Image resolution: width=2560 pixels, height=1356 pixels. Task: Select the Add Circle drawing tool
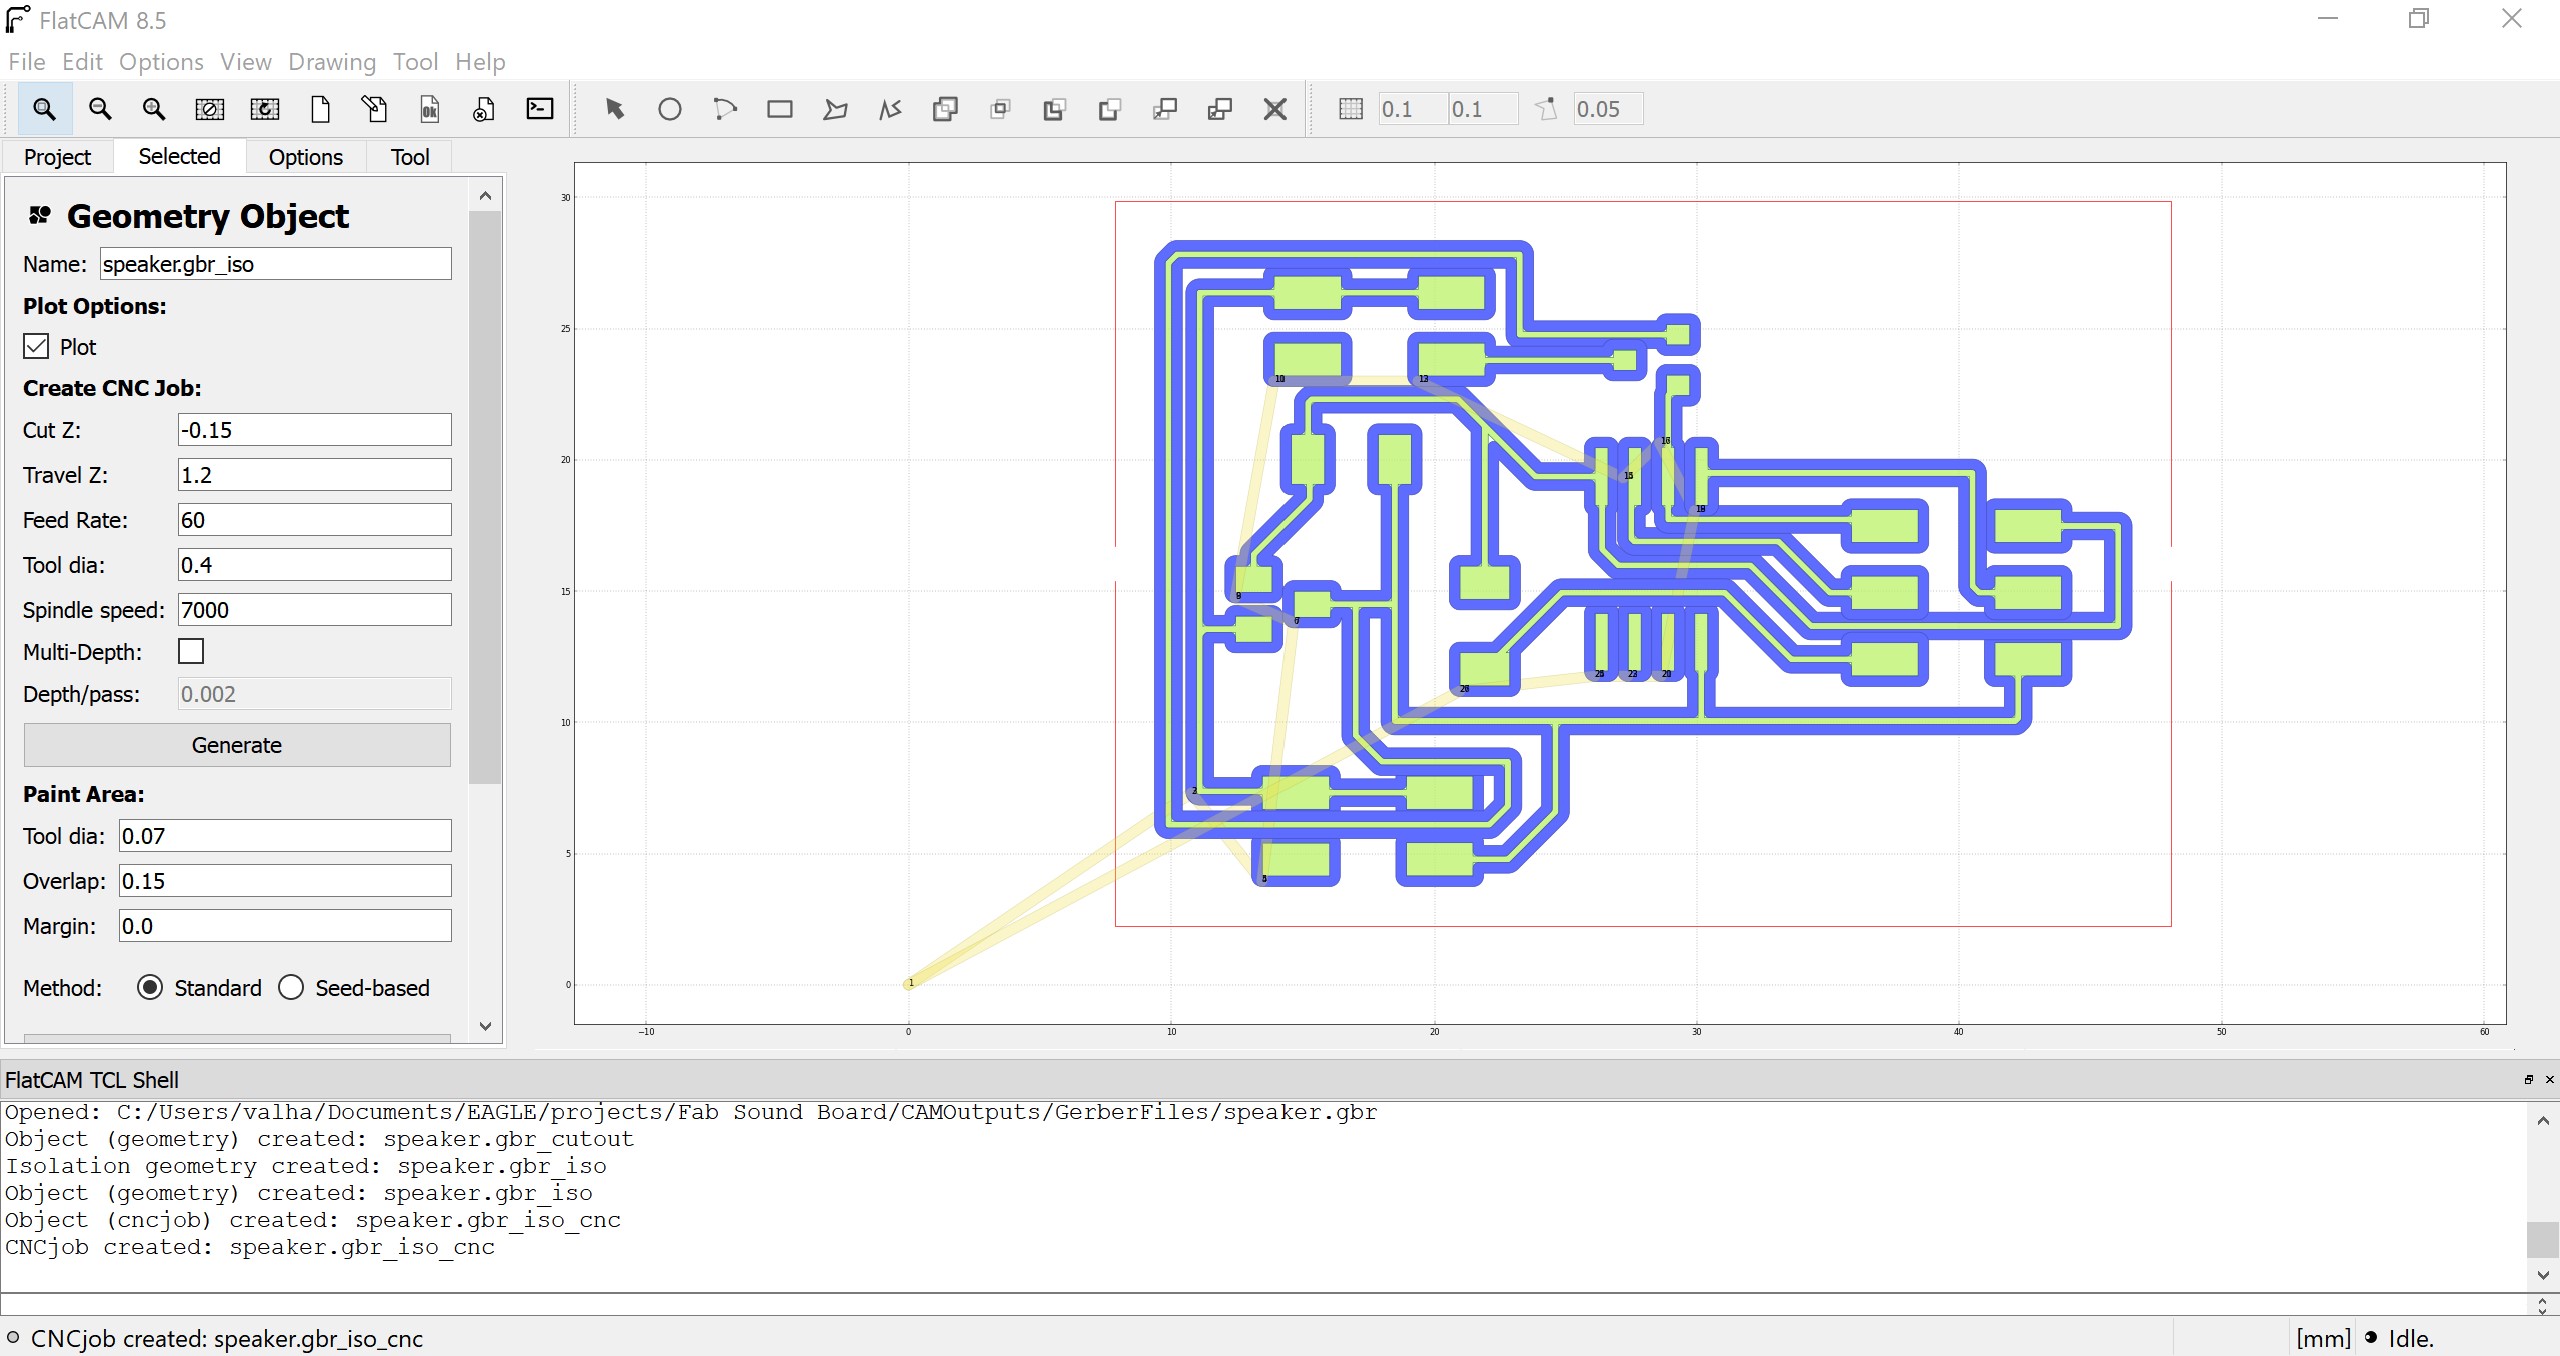coord(670,109)
